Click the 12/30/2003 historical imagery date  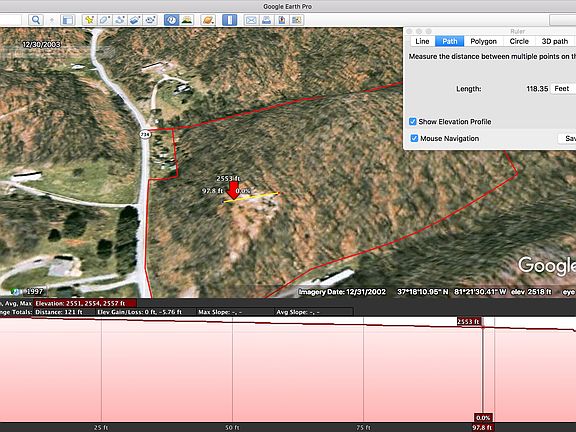click(x=41, y=44)
